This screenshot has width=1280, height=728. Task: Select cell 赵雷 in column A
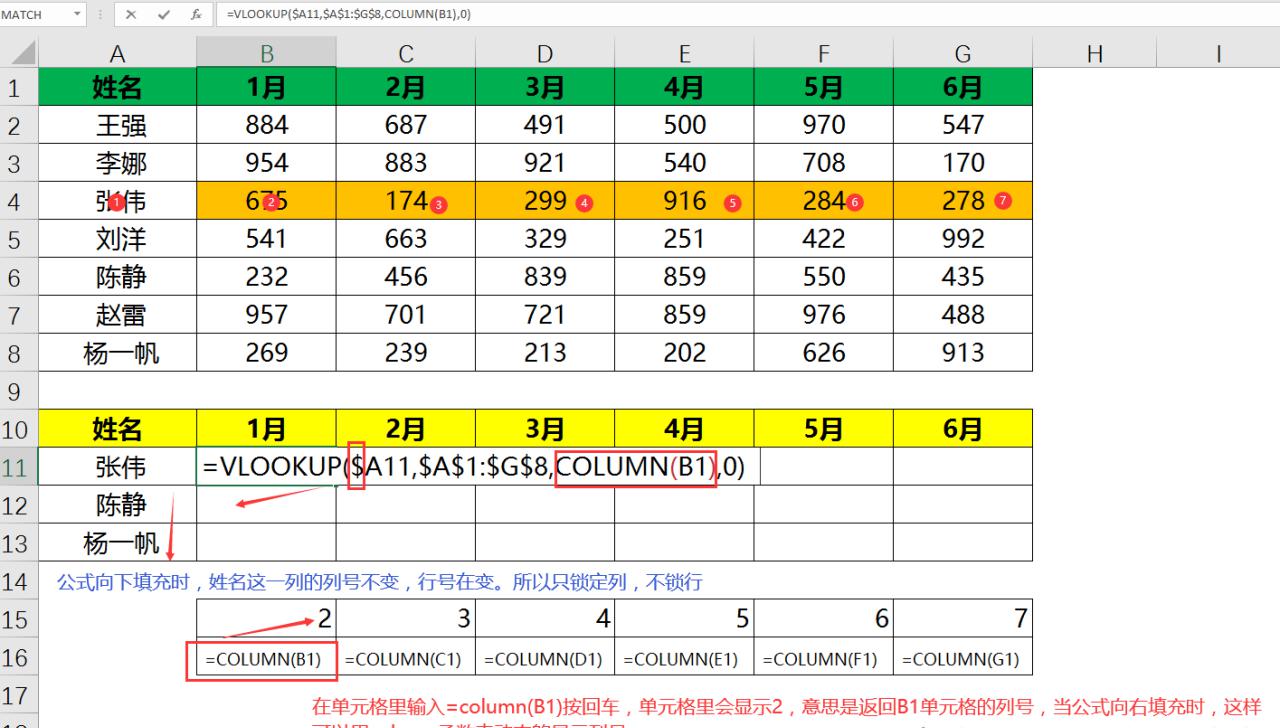117,315
